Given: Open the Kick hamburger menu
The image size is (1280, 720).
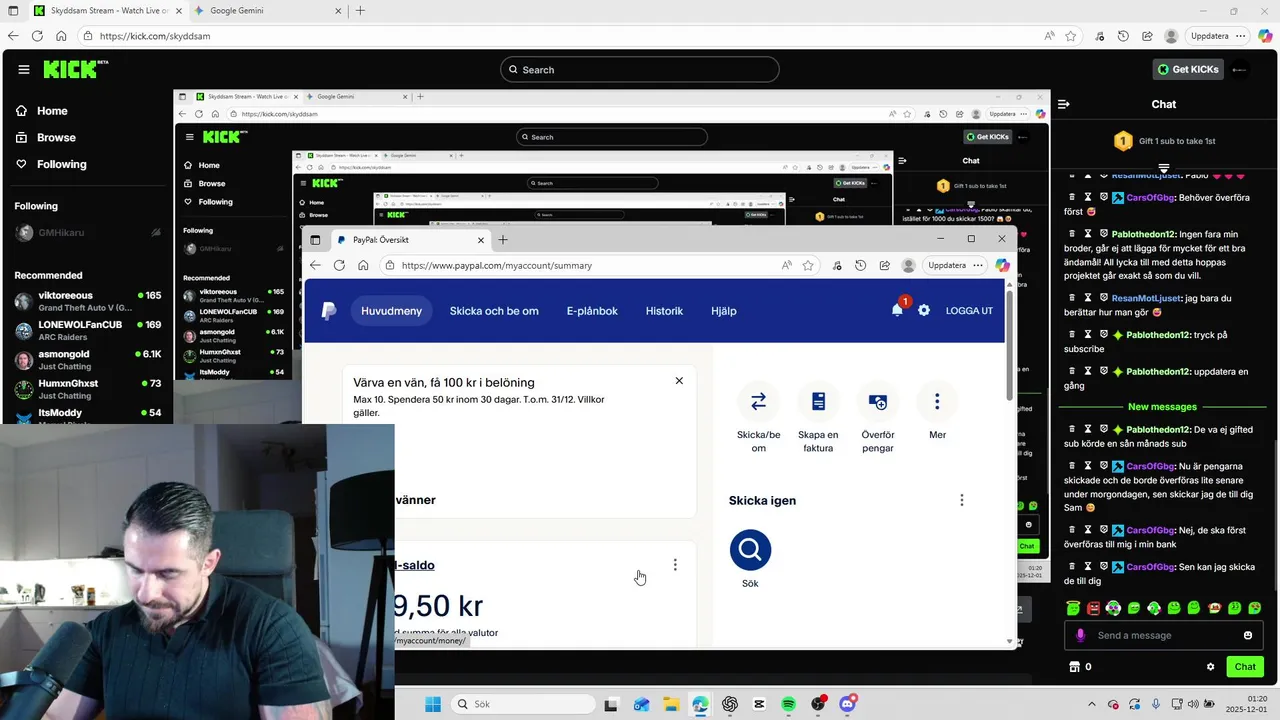Looking at the screenshot, I should coord(24,69).
